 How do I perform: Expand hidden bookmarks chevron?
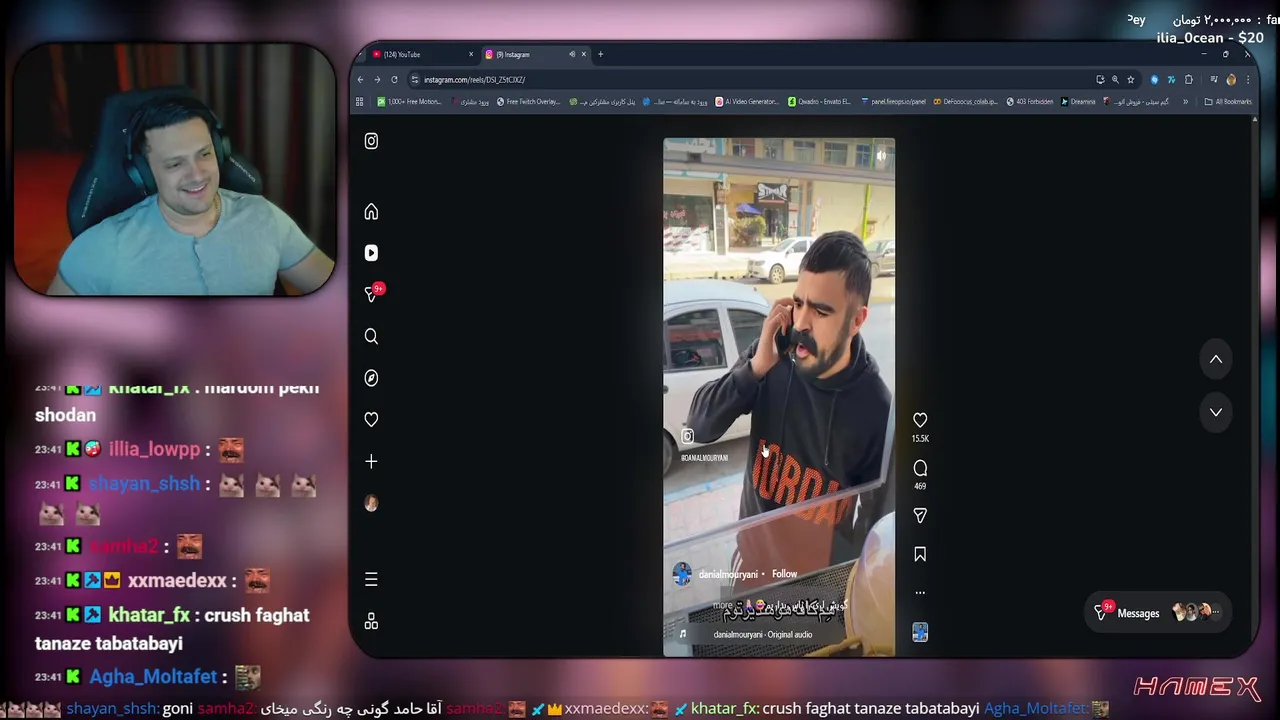[x=1185, y=101]
